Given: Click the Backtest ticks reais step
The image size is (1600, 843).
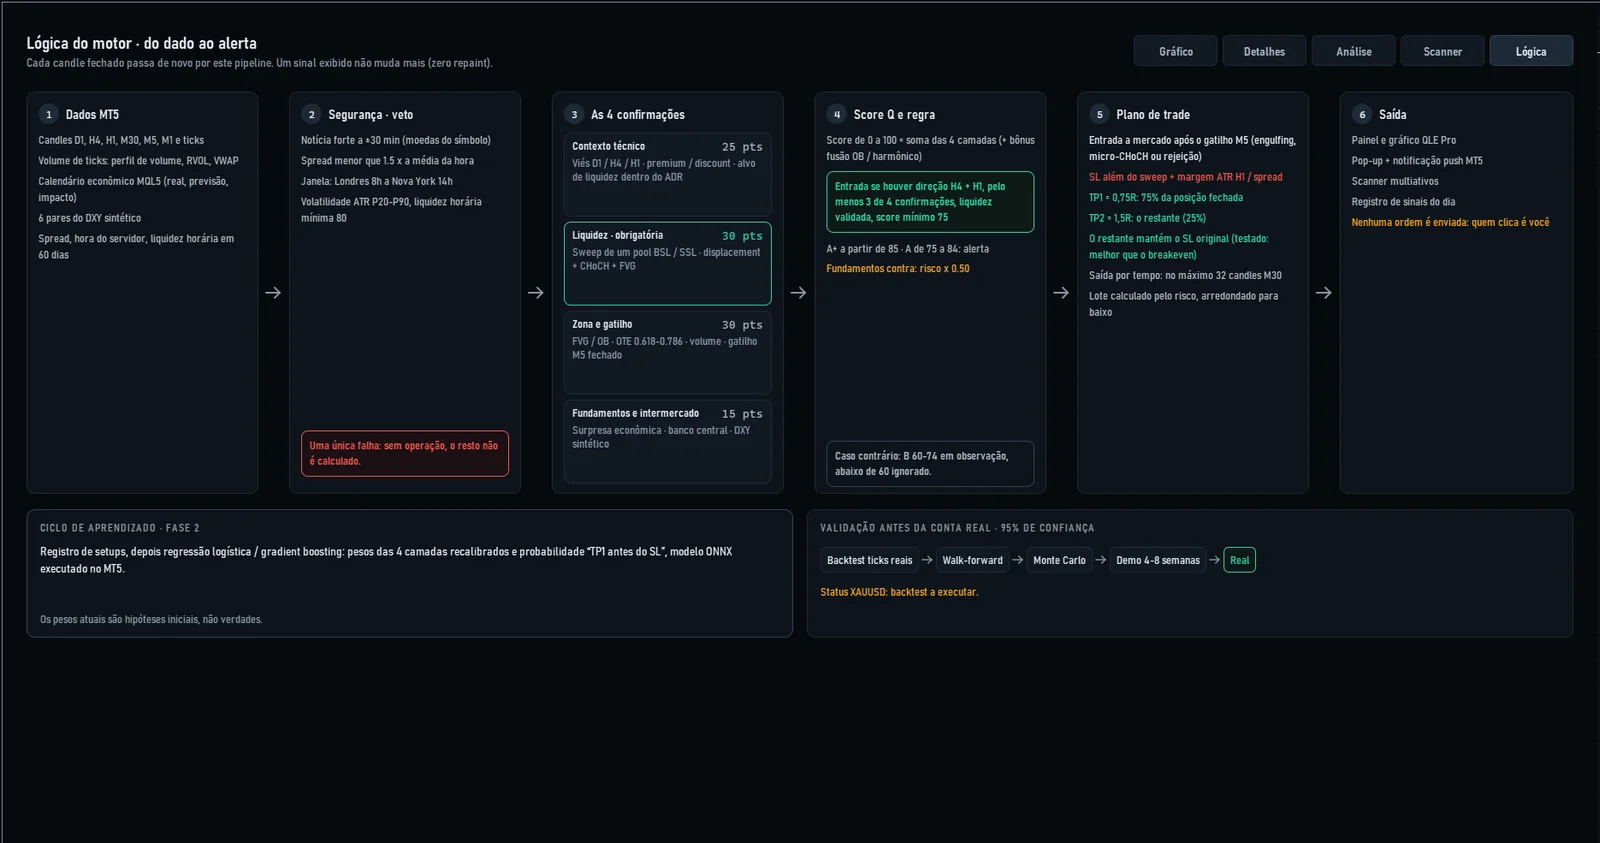Looking at the screenshot, I should [x=870, y=560].
